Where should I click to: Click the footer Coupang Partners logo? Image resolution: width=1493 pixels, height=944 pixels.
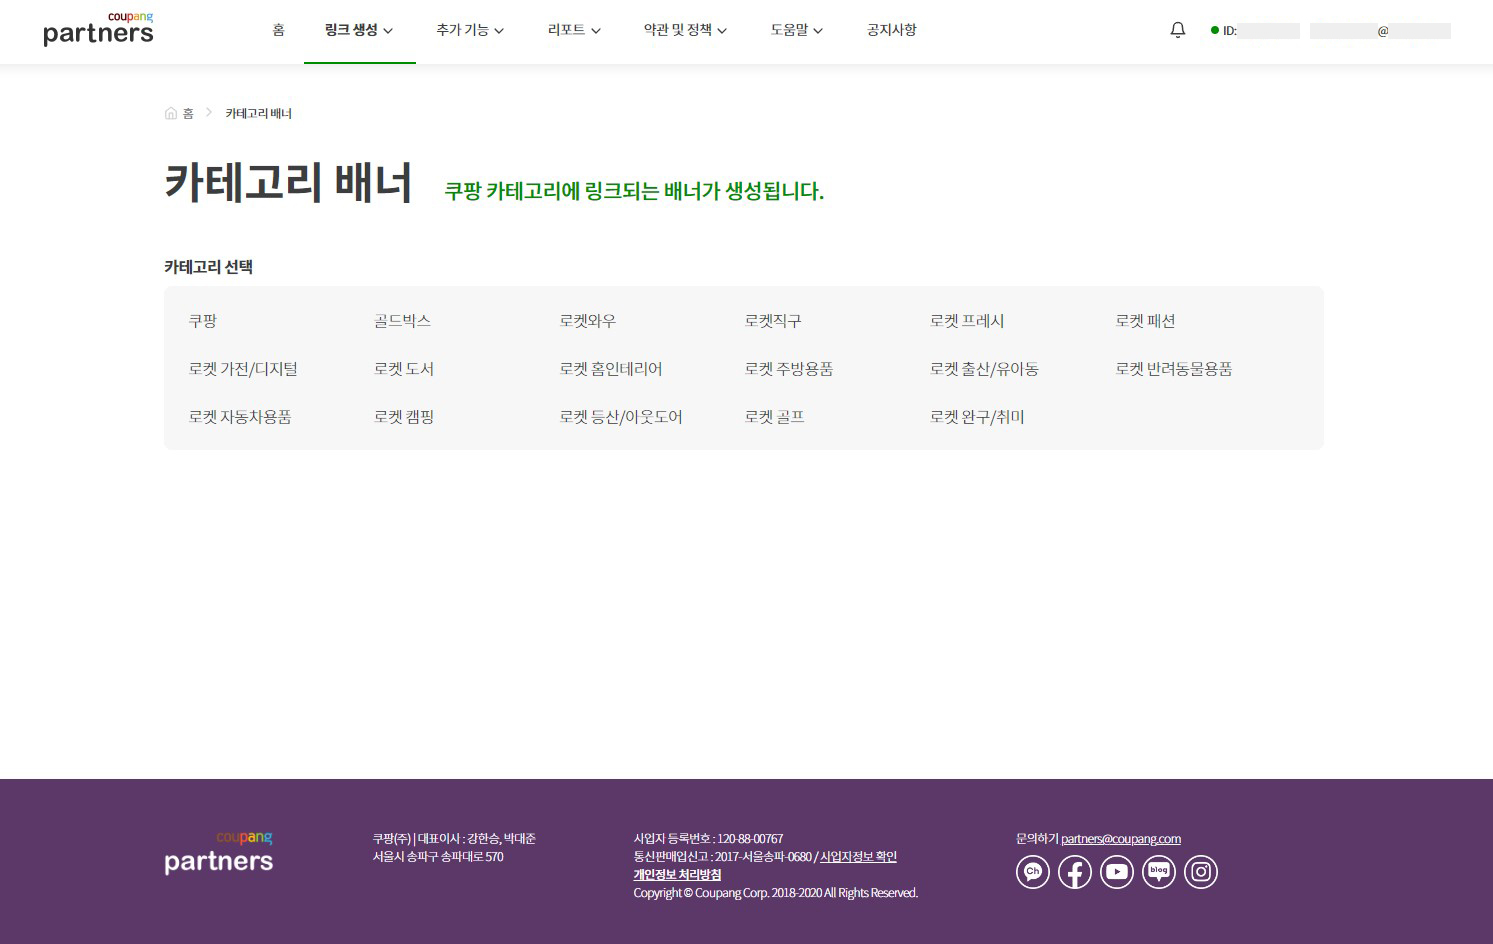coord(218,853)
